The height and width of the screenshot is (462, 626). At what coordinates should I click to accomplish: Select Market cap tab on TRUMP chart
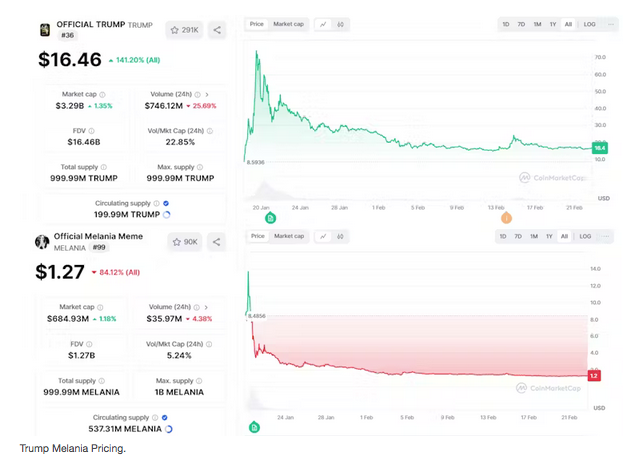tap(288, 24)
